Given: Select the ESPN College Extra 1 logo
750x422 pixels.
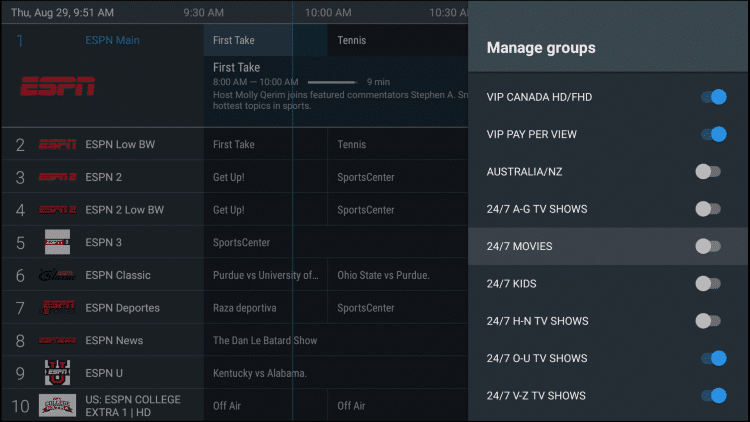Looking at the screenshot, I should pos(57,405).
